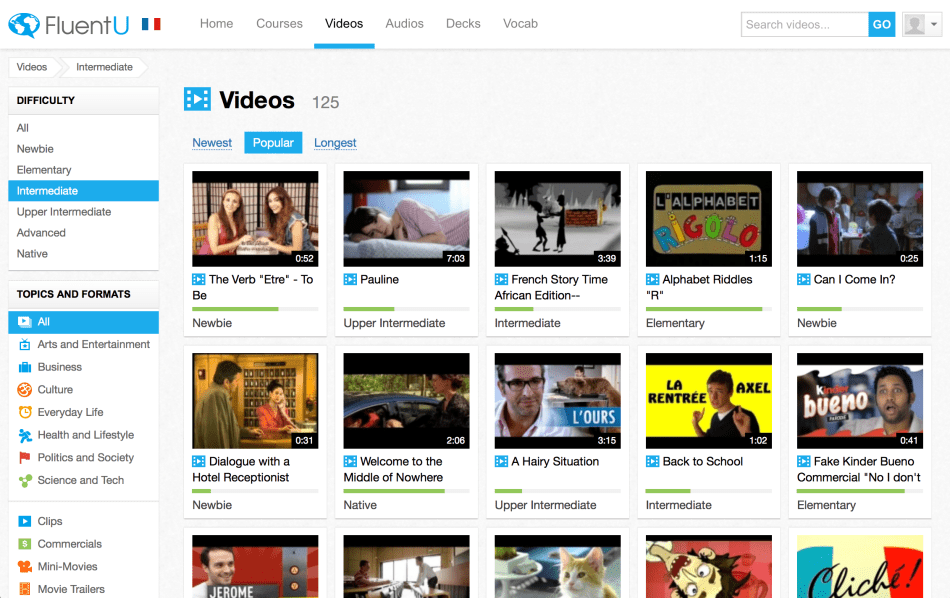Viewport: 950px width, 598px height.
Task: Toggle the All topics filter
Action: coord(22,322)
